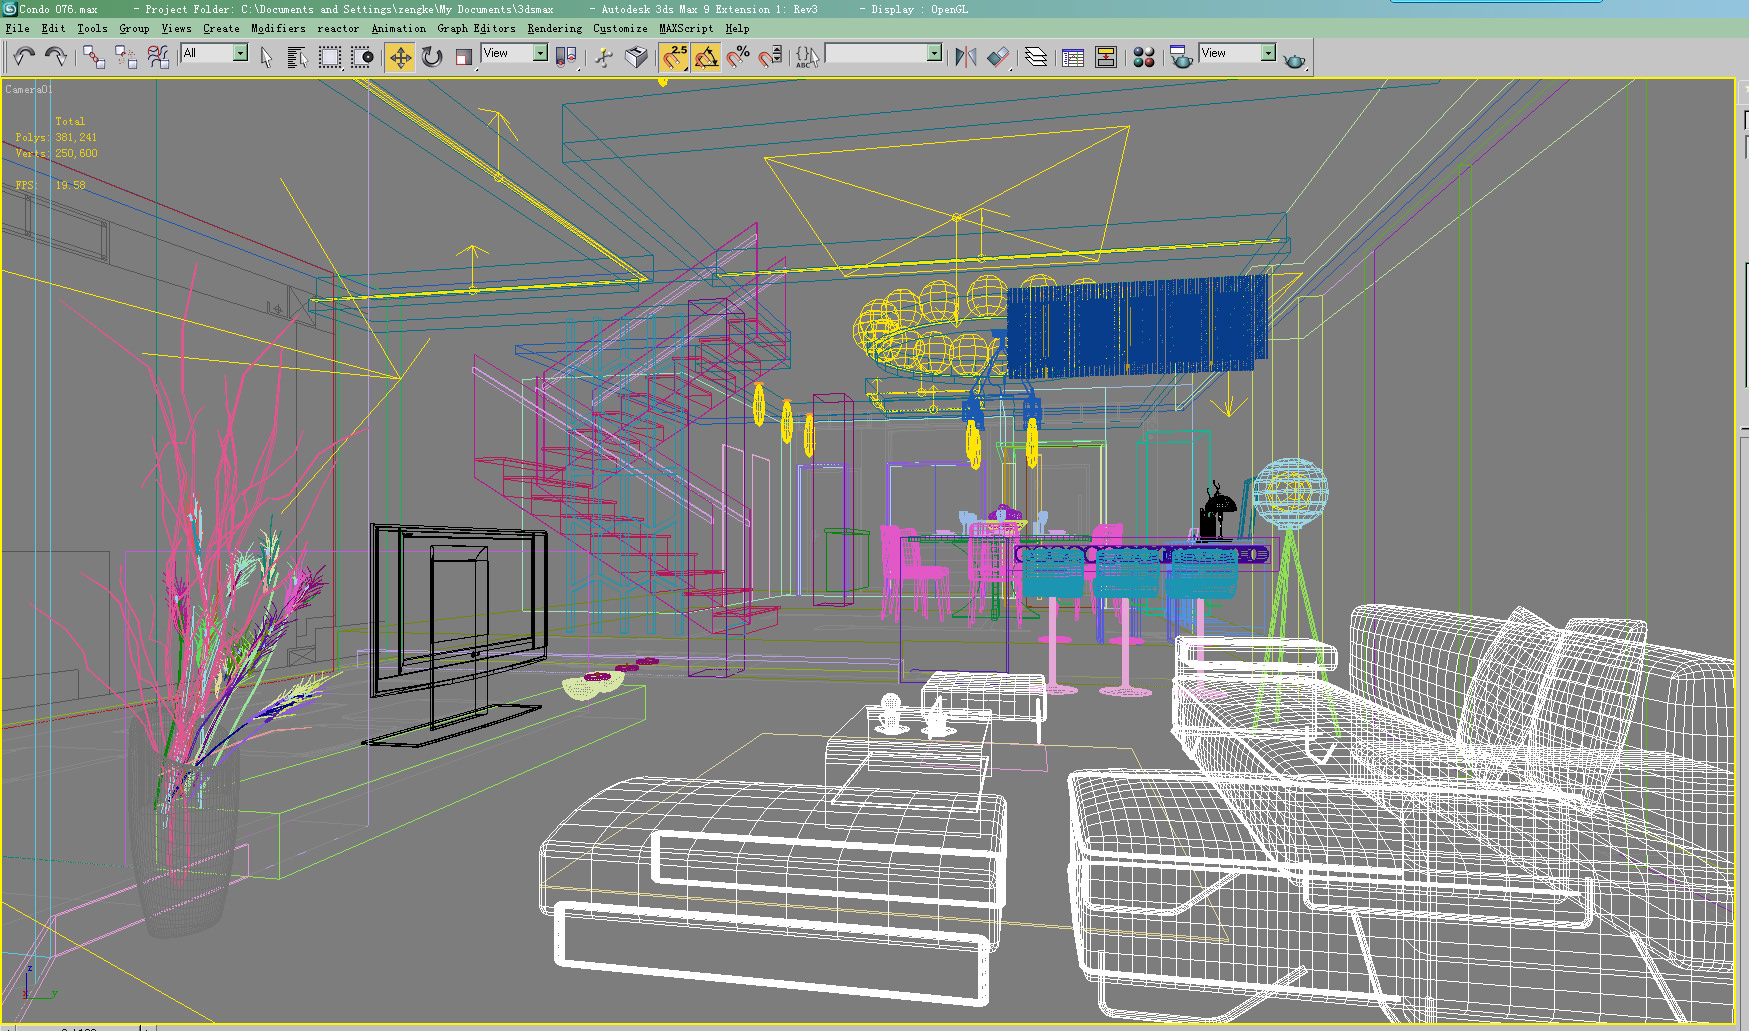
Task: Open the Layer Manager
Action: point(1036,57)
